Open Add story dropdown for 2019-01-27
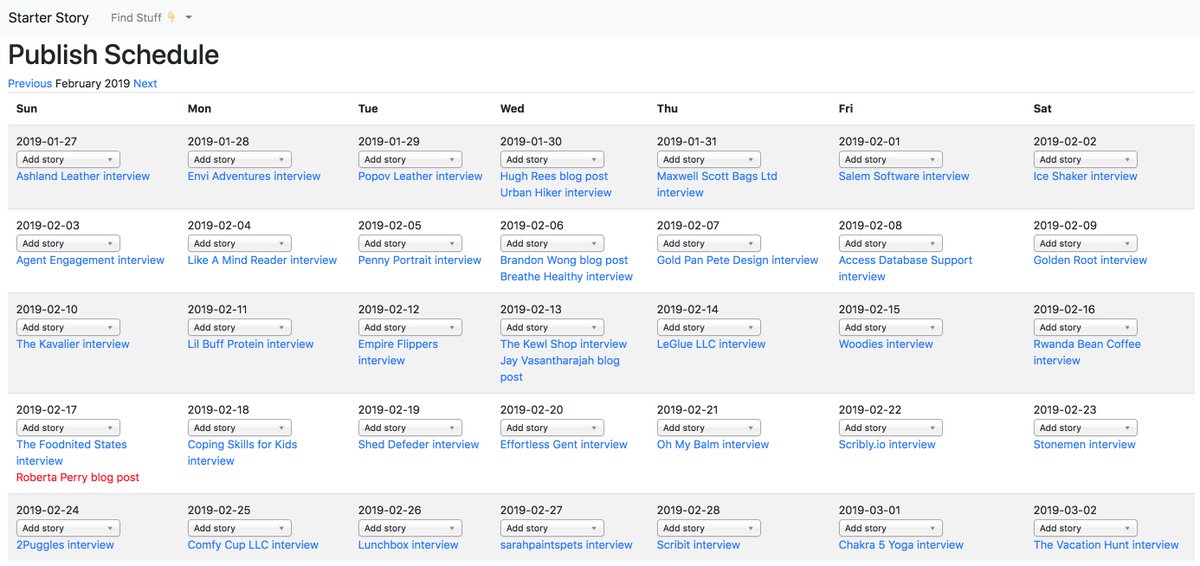 [68, 159]
